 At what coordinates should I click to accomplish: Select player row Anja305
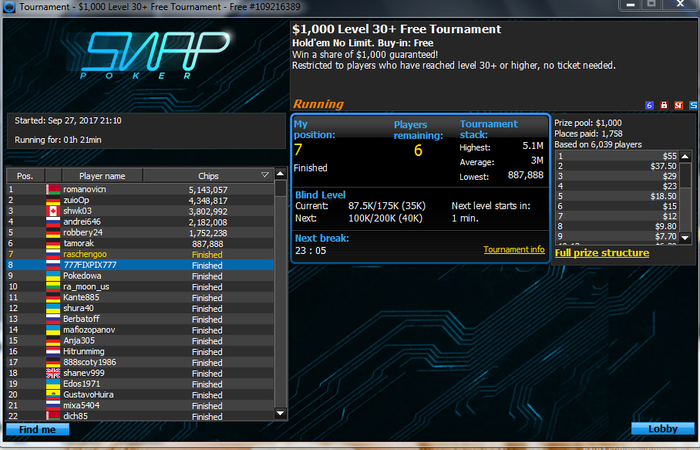pyautogui.click(x=140, y=341)
